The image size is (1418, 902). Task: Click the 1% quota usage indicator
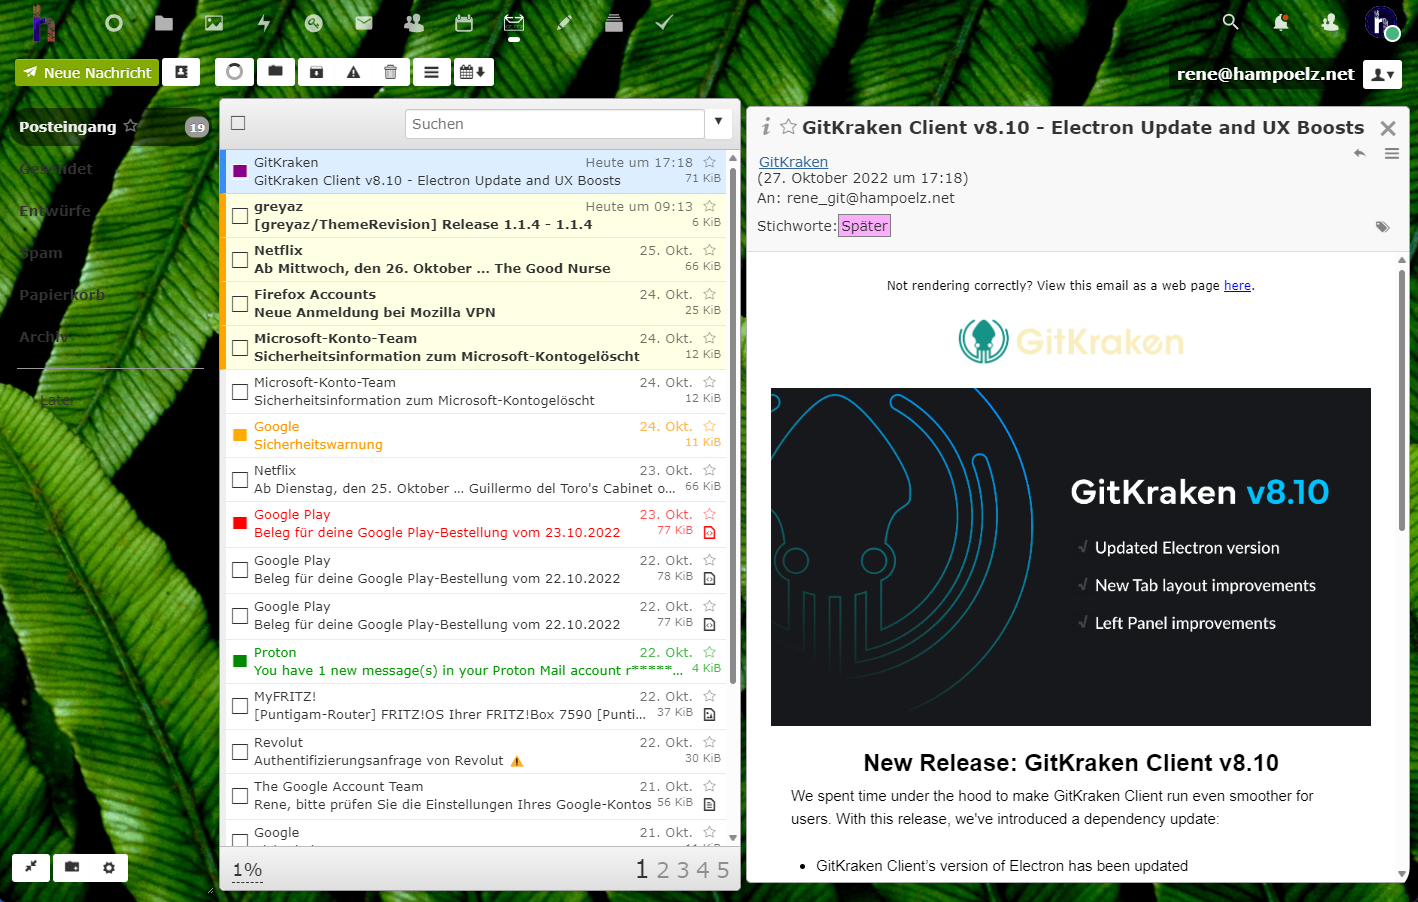pos(247,870)
